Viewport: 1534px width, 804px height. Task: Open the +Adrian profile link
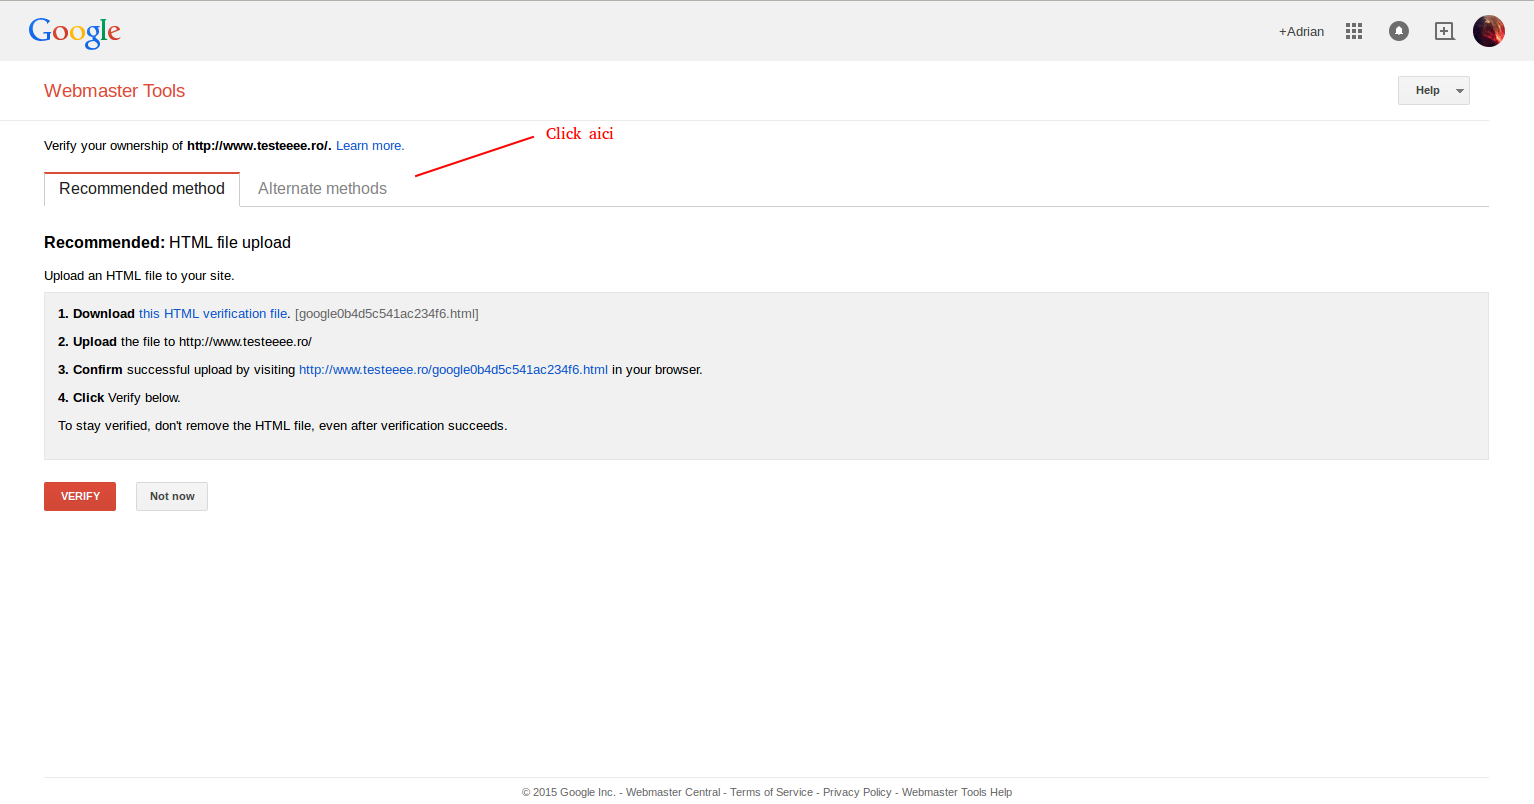click(x=1301, y=32)
